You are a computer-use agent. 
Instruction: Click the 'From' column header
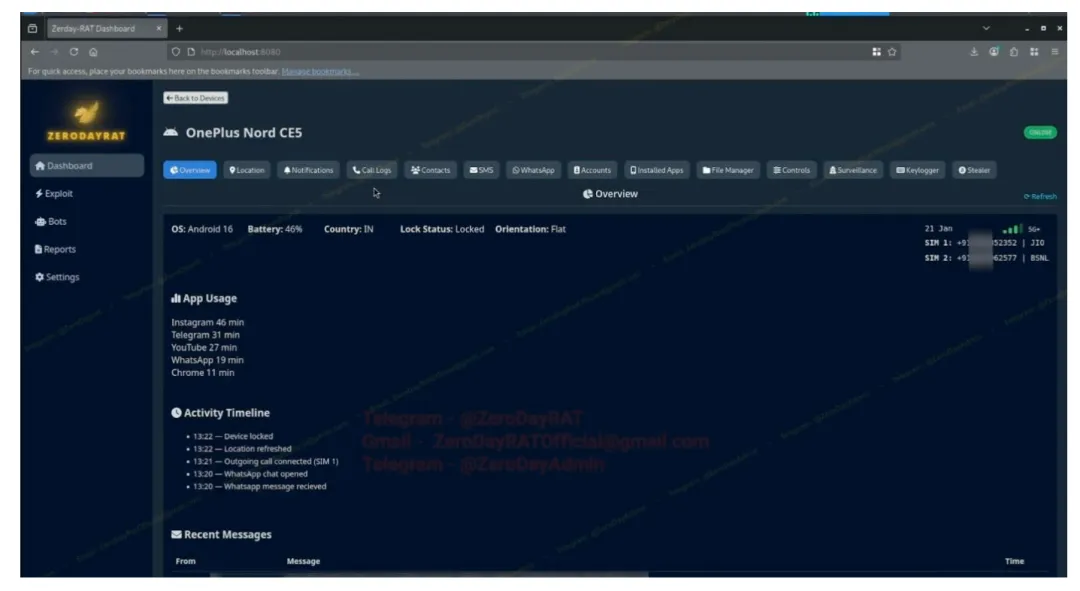tap(185, 561)
